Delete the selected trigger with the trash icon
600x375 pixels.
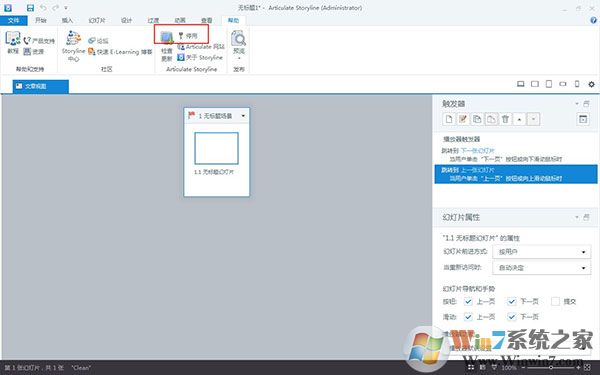coord(505,119)
